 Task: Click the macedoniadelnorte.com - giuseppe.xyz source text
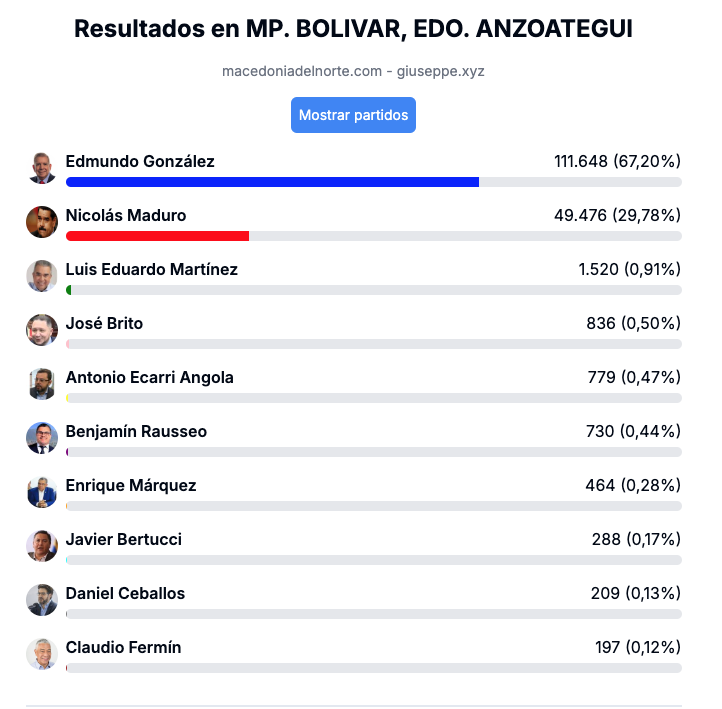[x=353, y=71]
